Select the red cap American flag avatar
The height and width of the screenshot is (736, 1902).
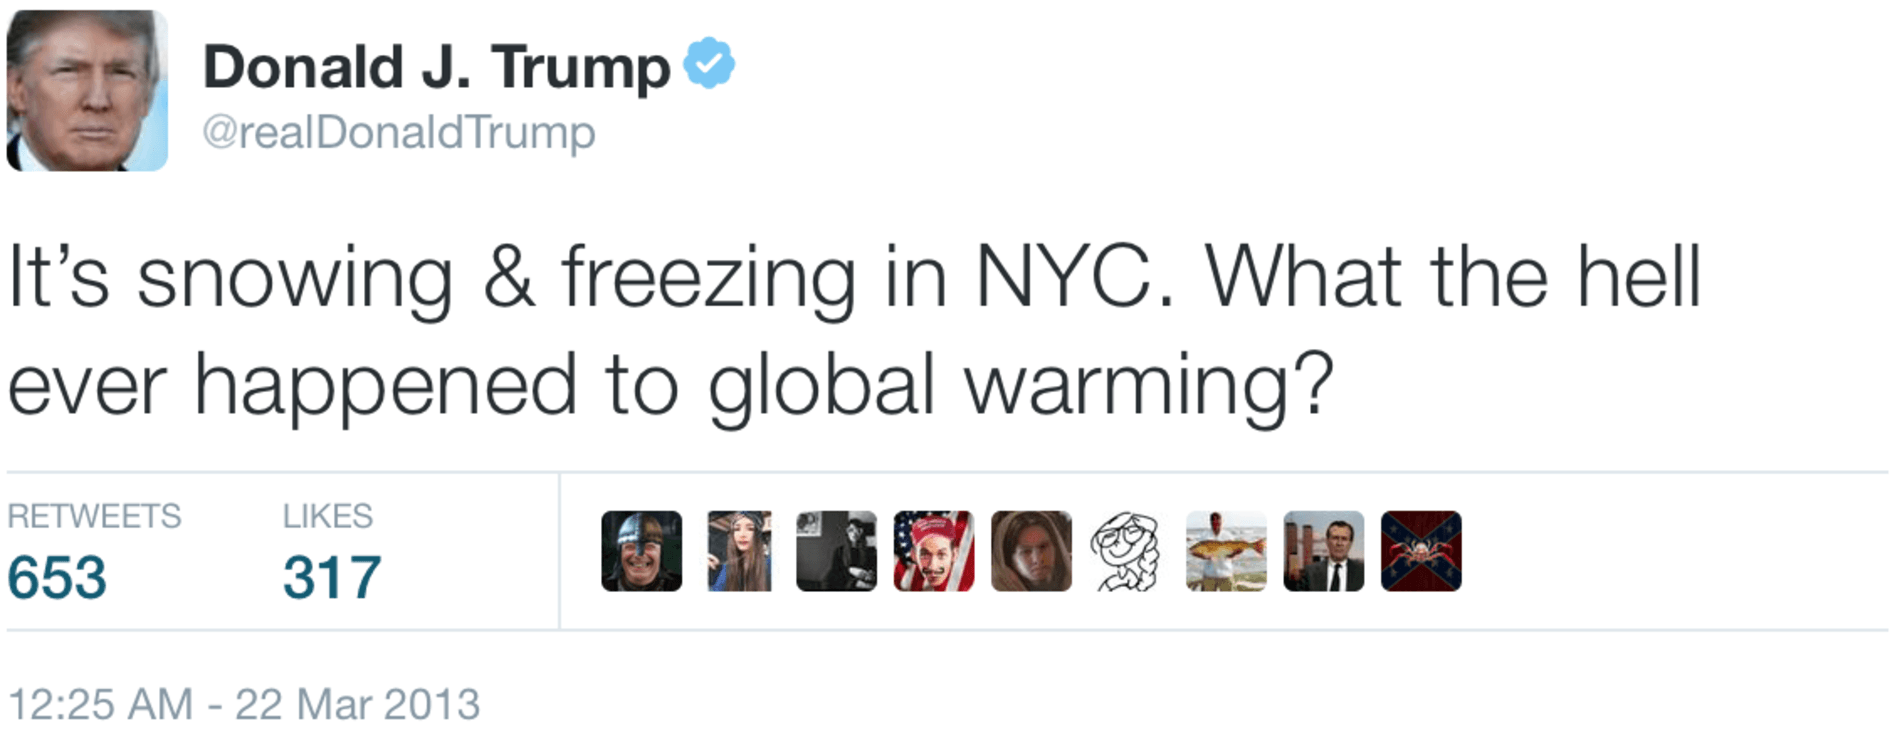pos(934,551)
